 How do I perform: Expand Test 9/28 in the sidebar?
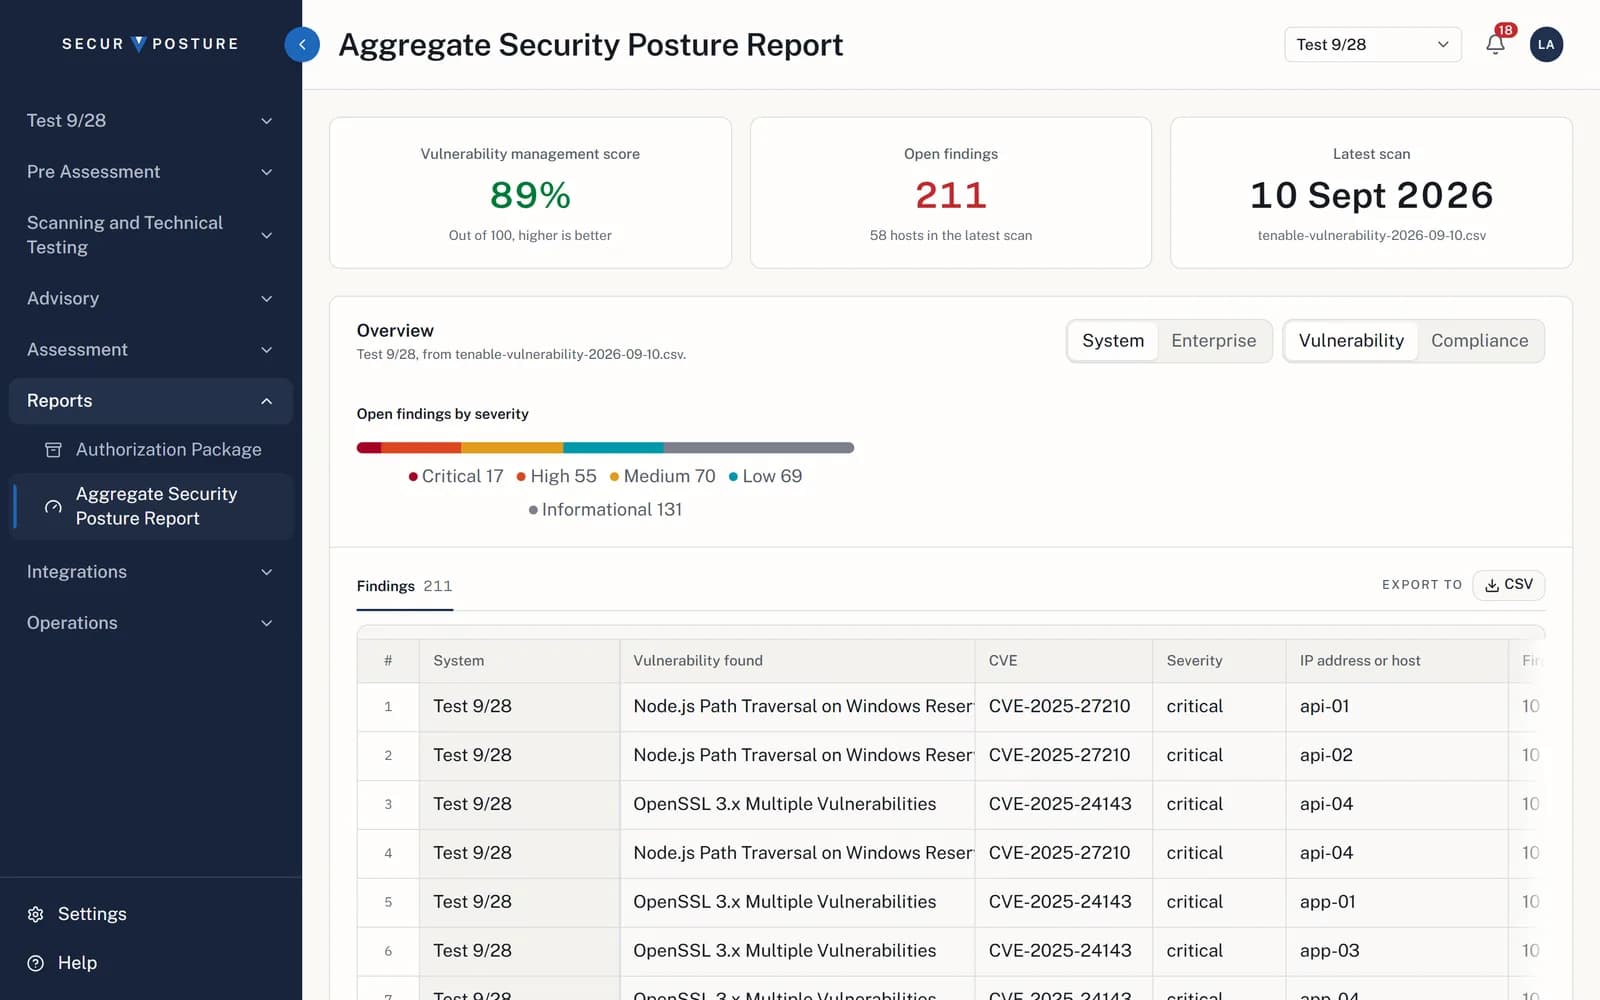[x=150, y=121]
